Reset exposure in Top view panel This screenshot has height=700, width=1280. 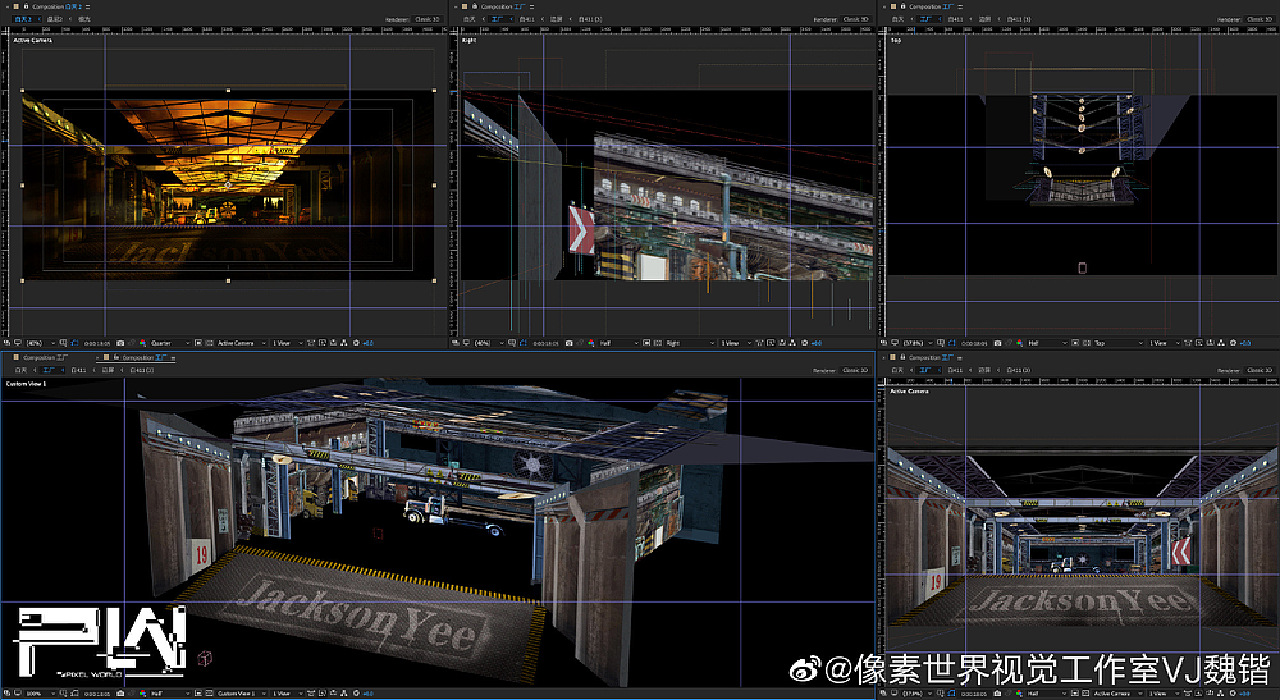(1233, 343)
